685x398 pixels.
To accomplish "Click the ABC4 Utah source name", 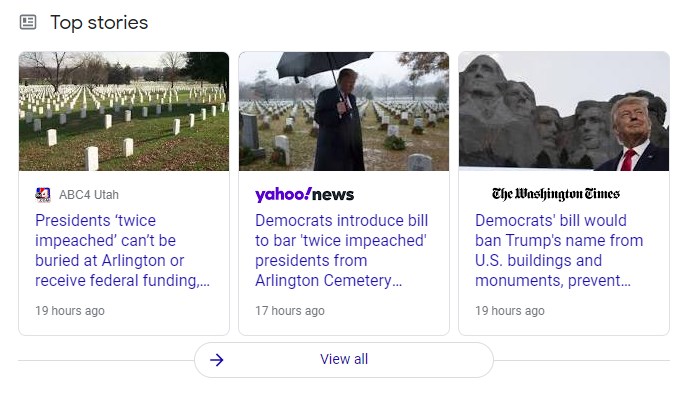I will tap(89, 195).
